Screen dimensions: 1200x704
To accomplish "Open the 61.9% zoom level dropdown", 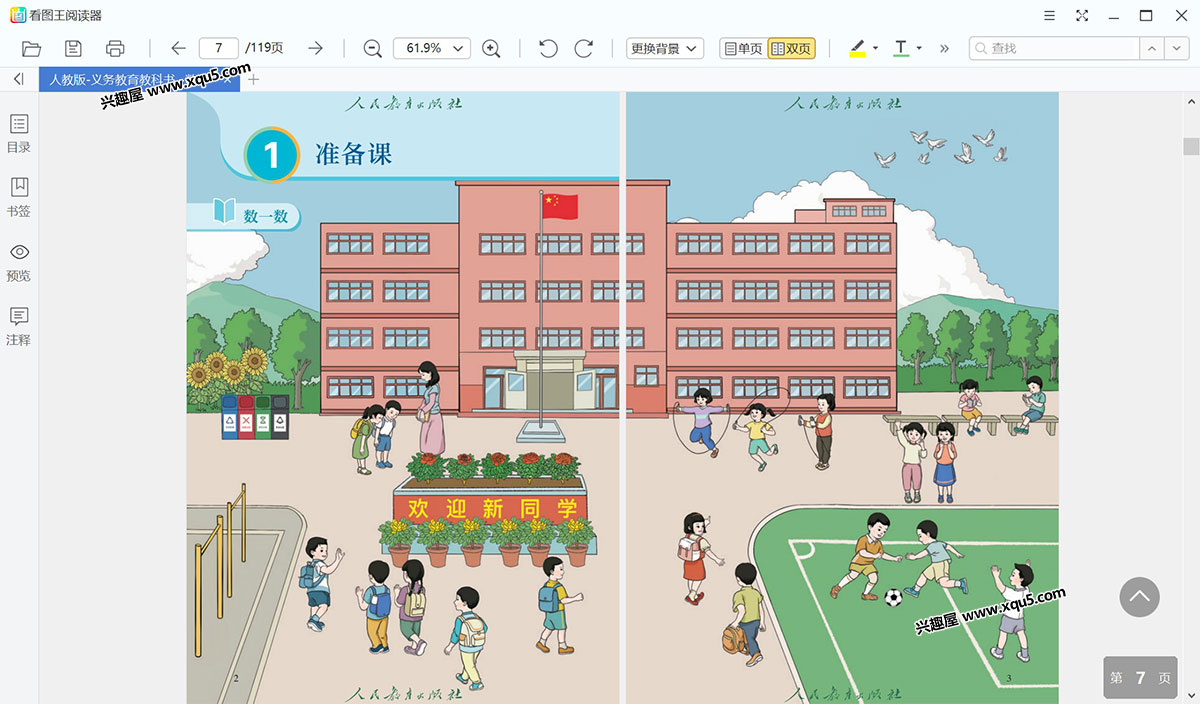I will [x=432, y=48].
